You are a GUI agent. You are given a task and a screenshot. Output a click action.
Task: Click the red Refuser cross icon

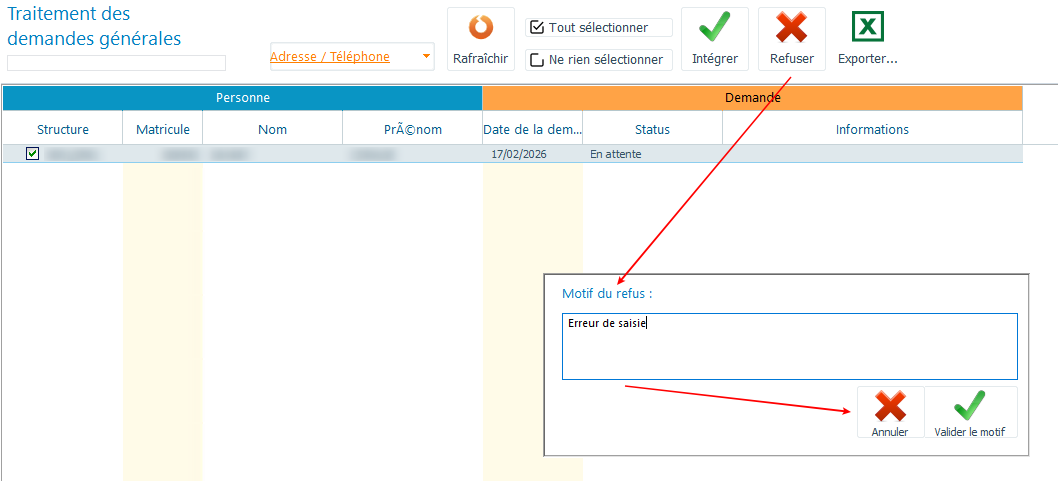(791, 28)
